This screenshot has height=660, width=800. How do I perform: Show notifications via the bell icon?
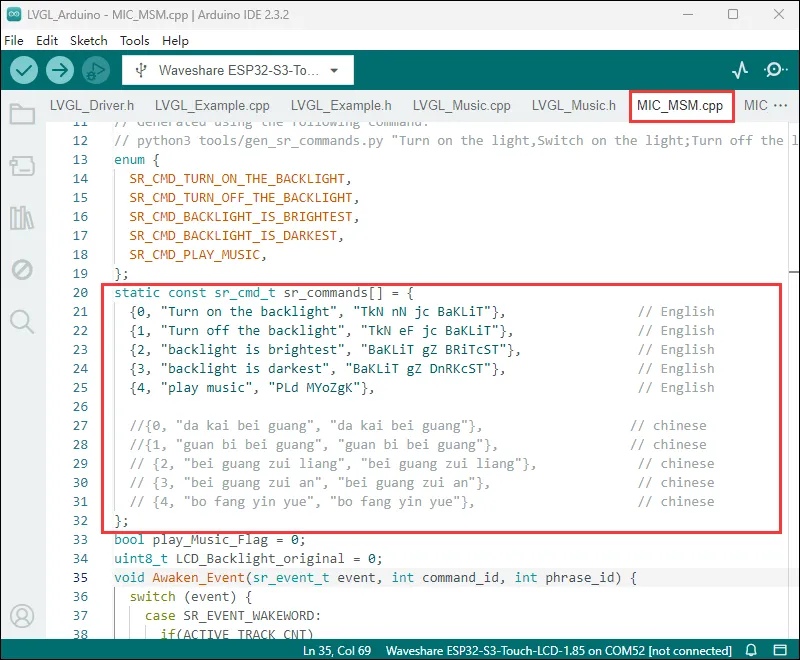(x=752, y=651)
